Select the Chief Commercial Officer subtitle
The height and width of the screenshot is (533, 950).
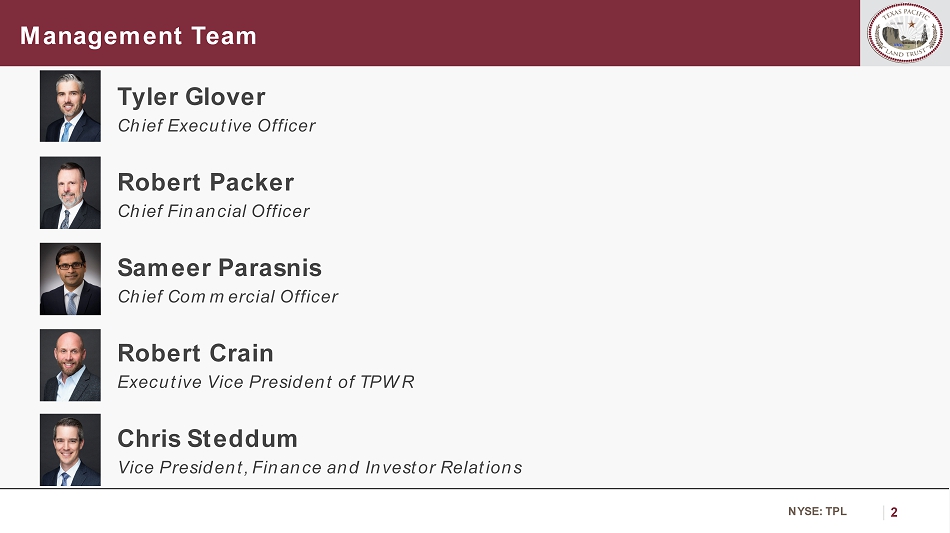coord(227,297)
